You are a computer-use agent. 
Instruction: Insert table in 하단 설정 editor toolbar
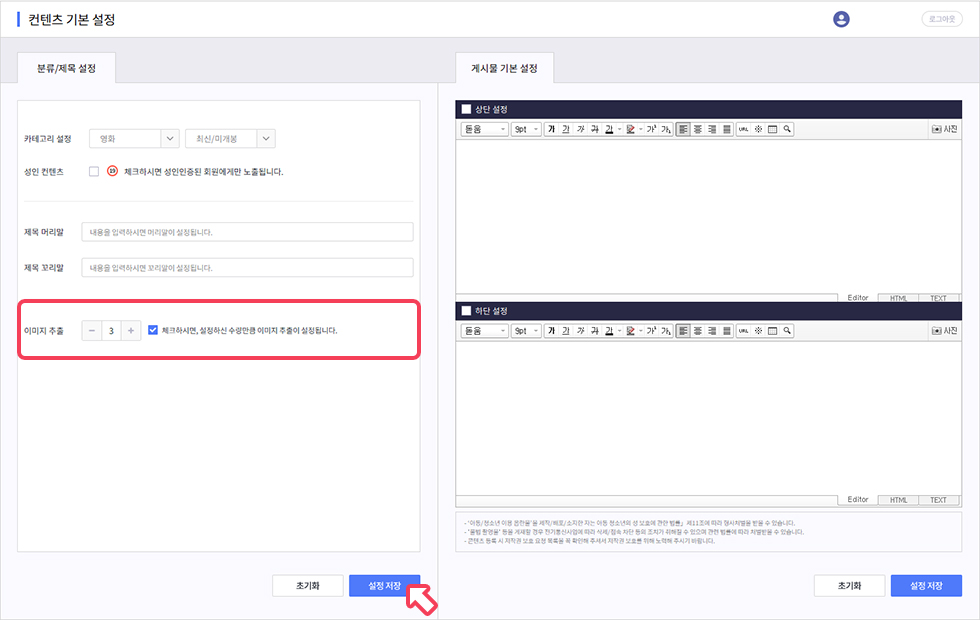point(773,330)
